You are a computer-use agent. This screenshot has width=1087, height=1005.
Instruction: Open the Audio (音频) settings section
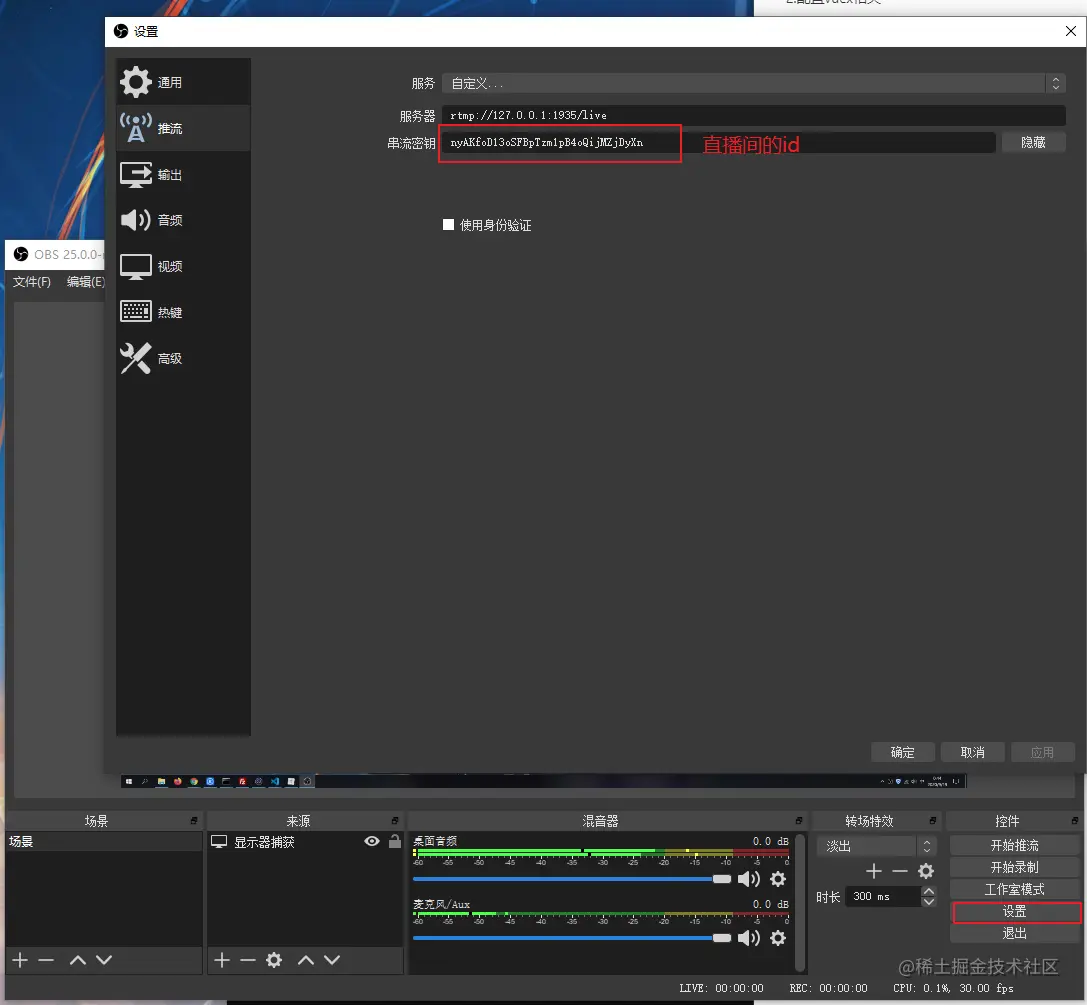point(183,220)
